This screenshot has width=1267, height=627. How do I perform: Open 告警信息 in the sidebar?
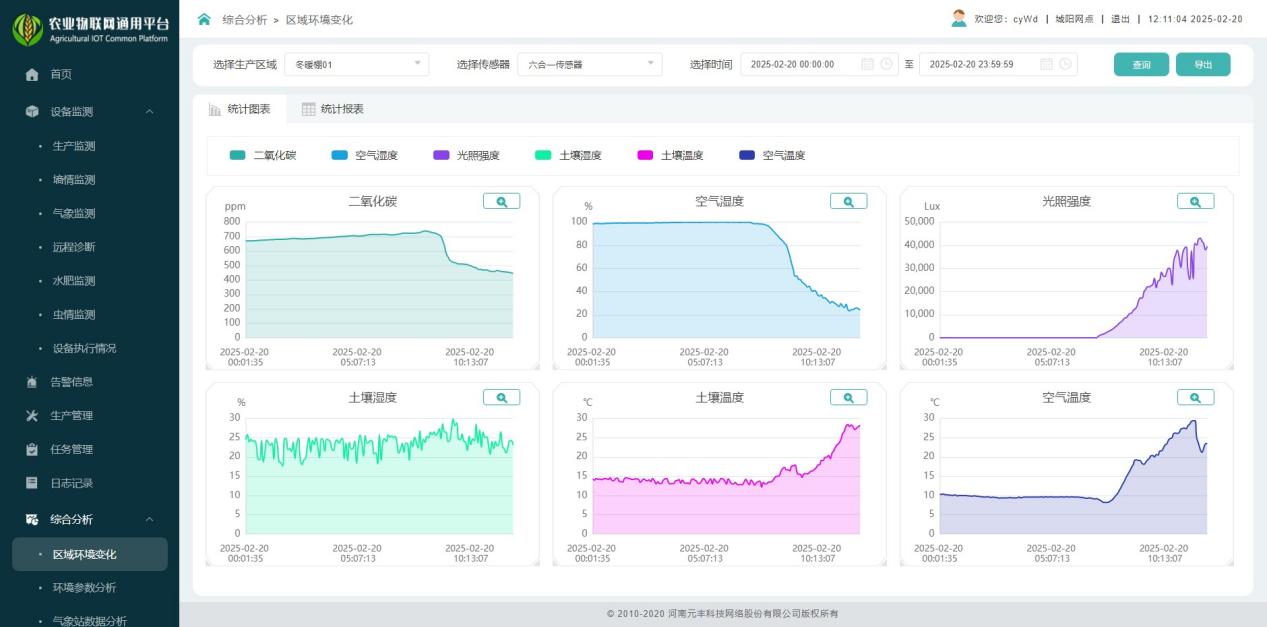pyautogui.click(x=72, y=382)
